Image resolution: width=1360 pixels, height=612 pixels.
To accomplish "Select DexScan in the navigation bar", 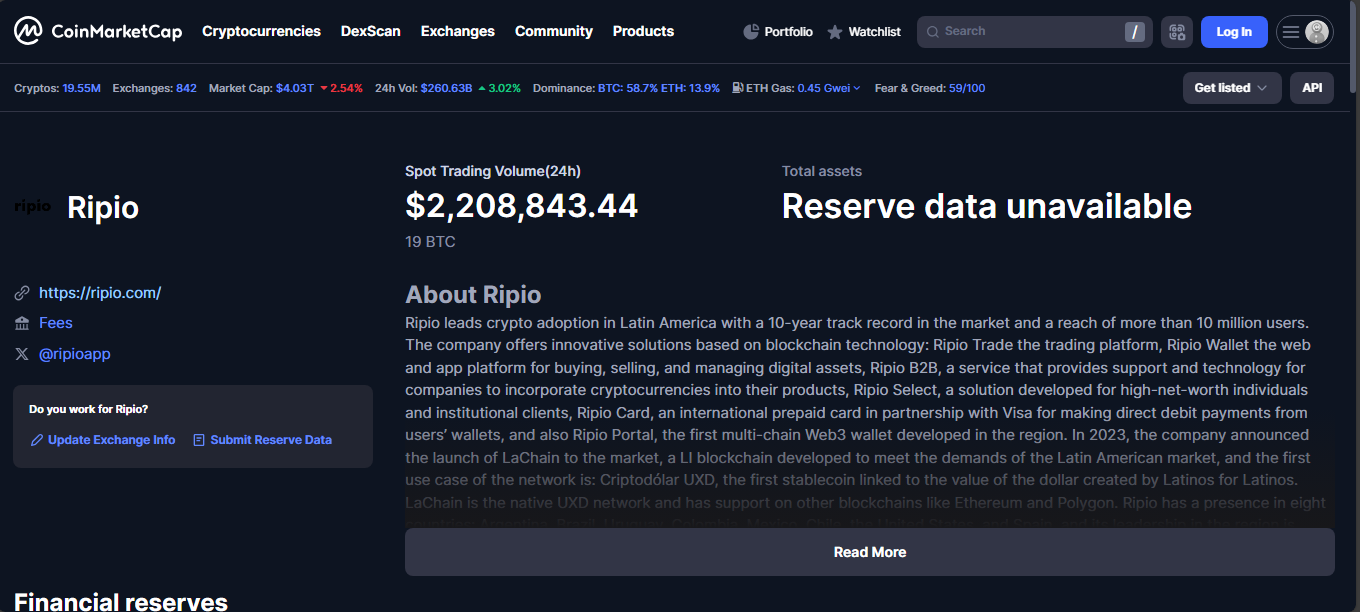I will 370,31.
